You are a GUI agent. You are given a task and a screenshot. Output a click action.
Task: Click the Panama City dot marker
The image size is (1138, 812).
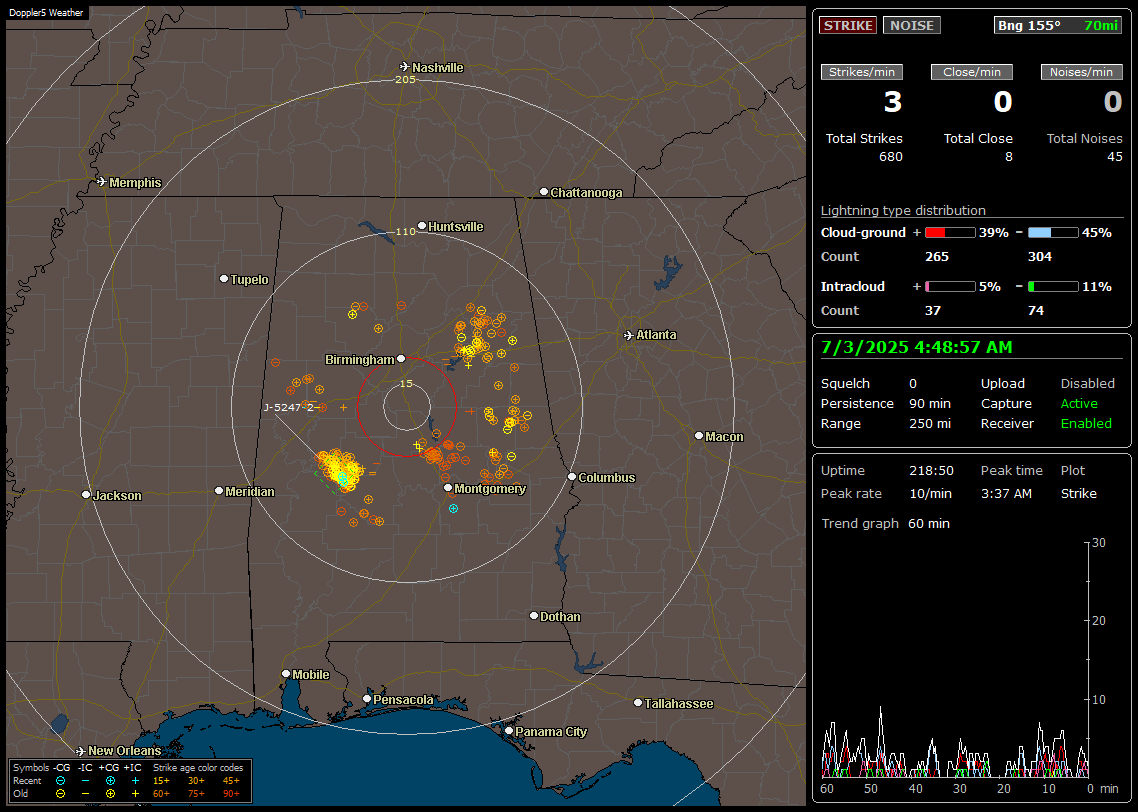click(x=509, y=731)
